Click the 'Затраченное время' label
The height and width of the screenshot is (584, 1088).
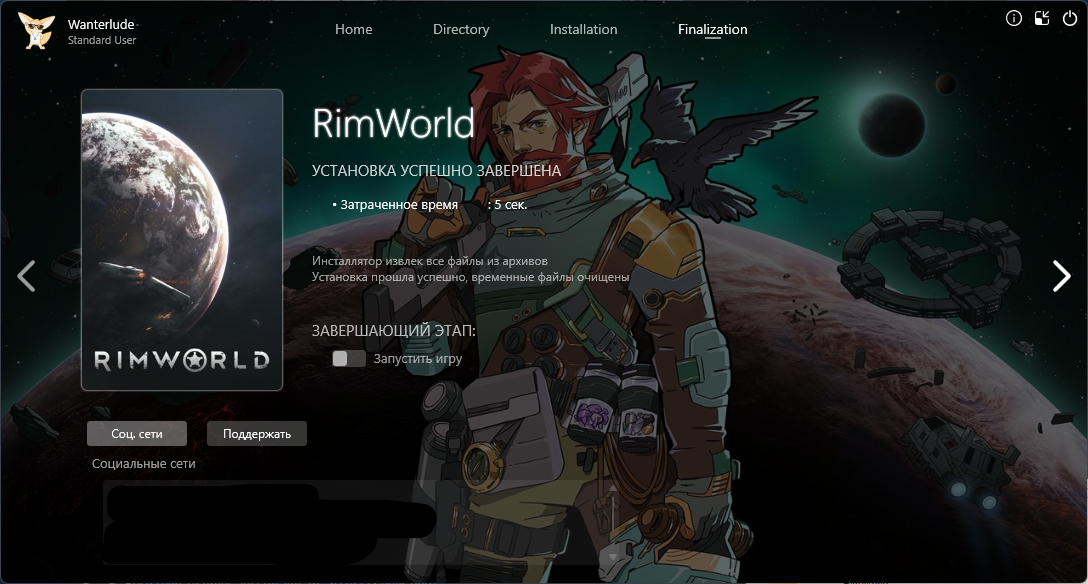click(x=398, y=205)
